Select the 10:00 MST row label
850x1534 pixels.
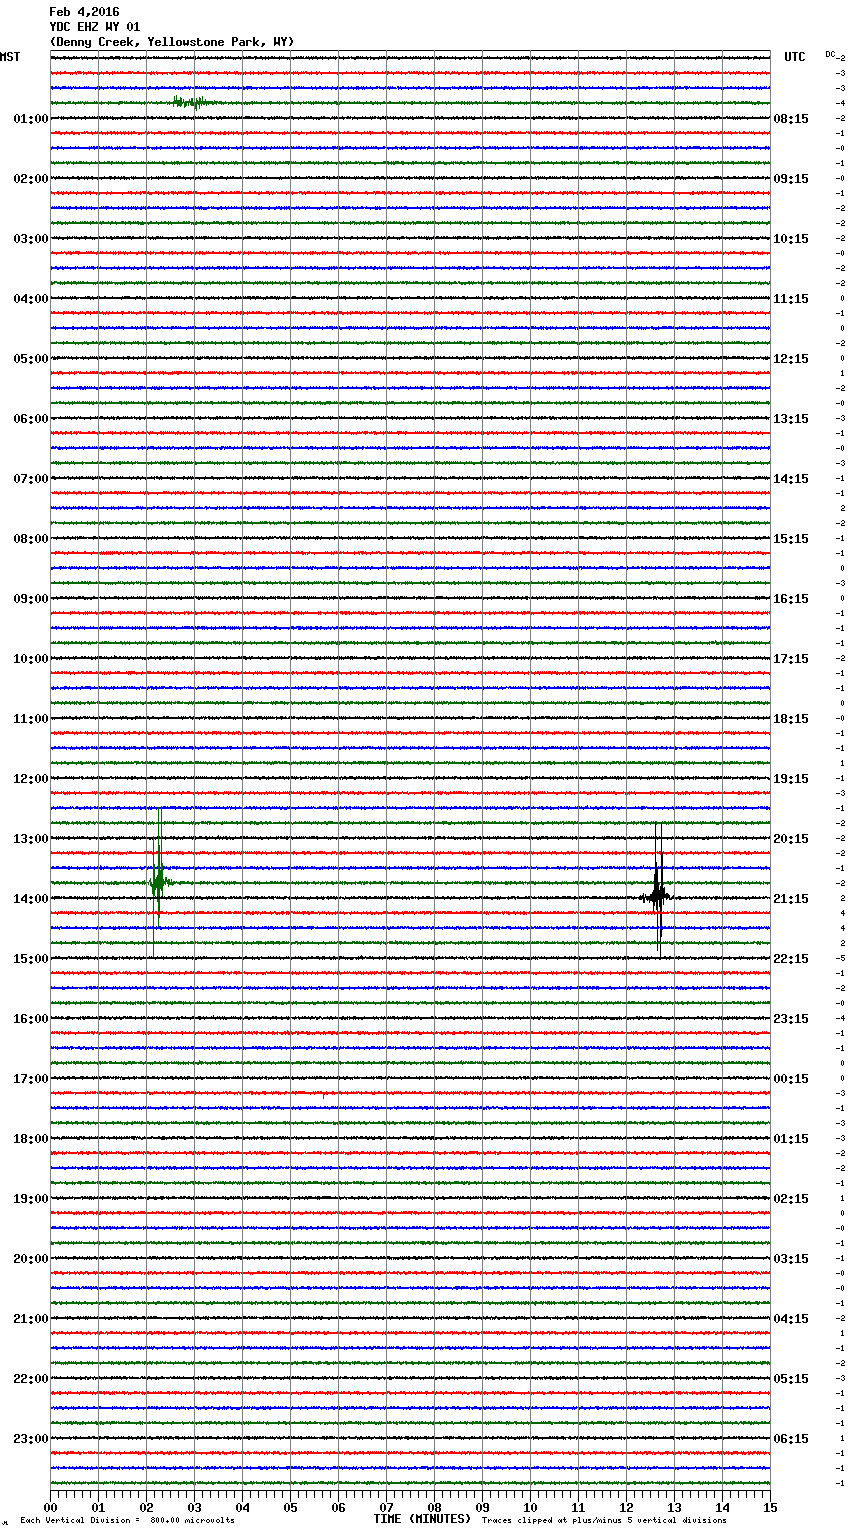pyautogui.click(x=30, y=659)
